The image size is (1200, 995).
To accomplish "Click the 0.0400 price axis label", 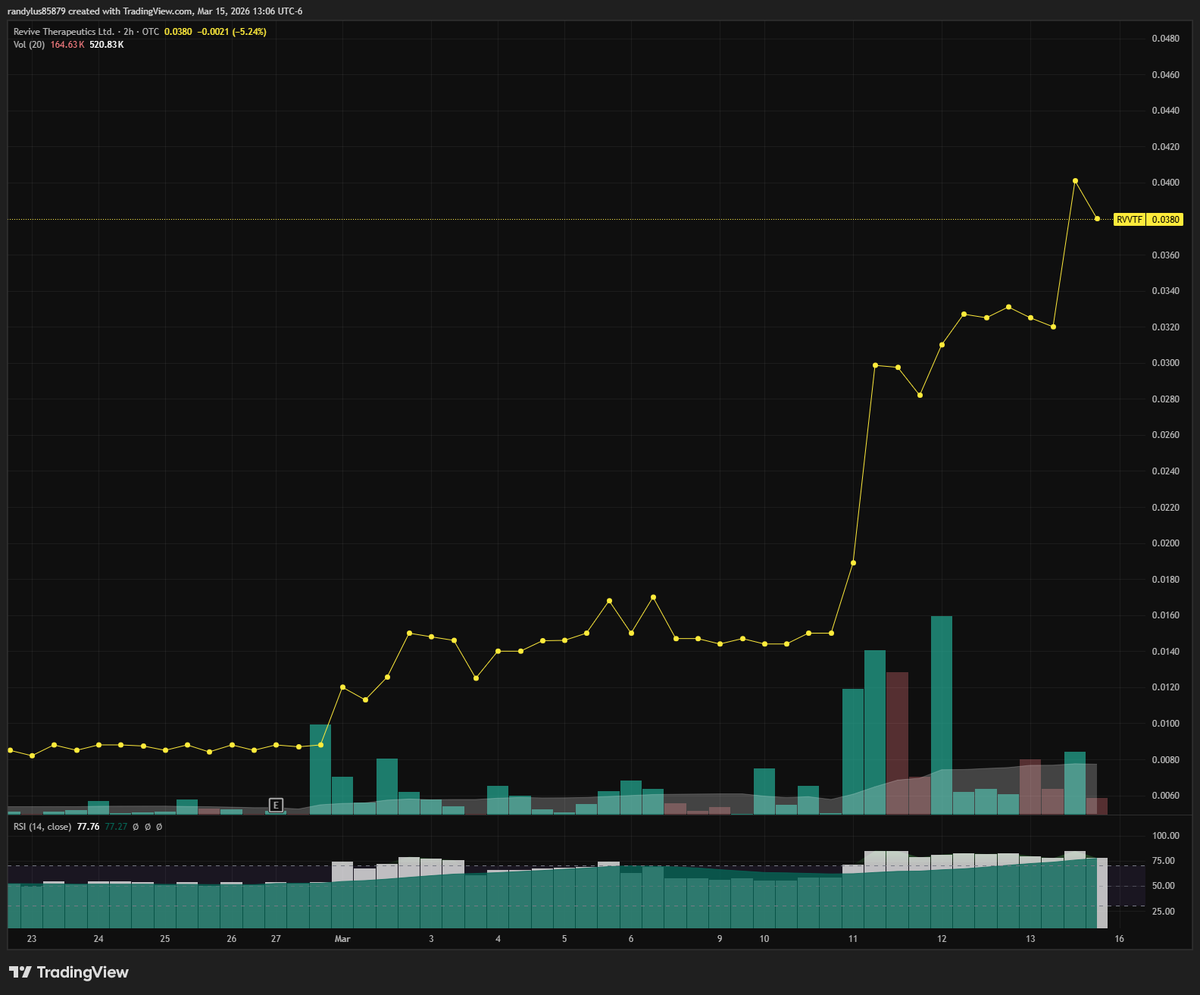I will pos(1166,182).
